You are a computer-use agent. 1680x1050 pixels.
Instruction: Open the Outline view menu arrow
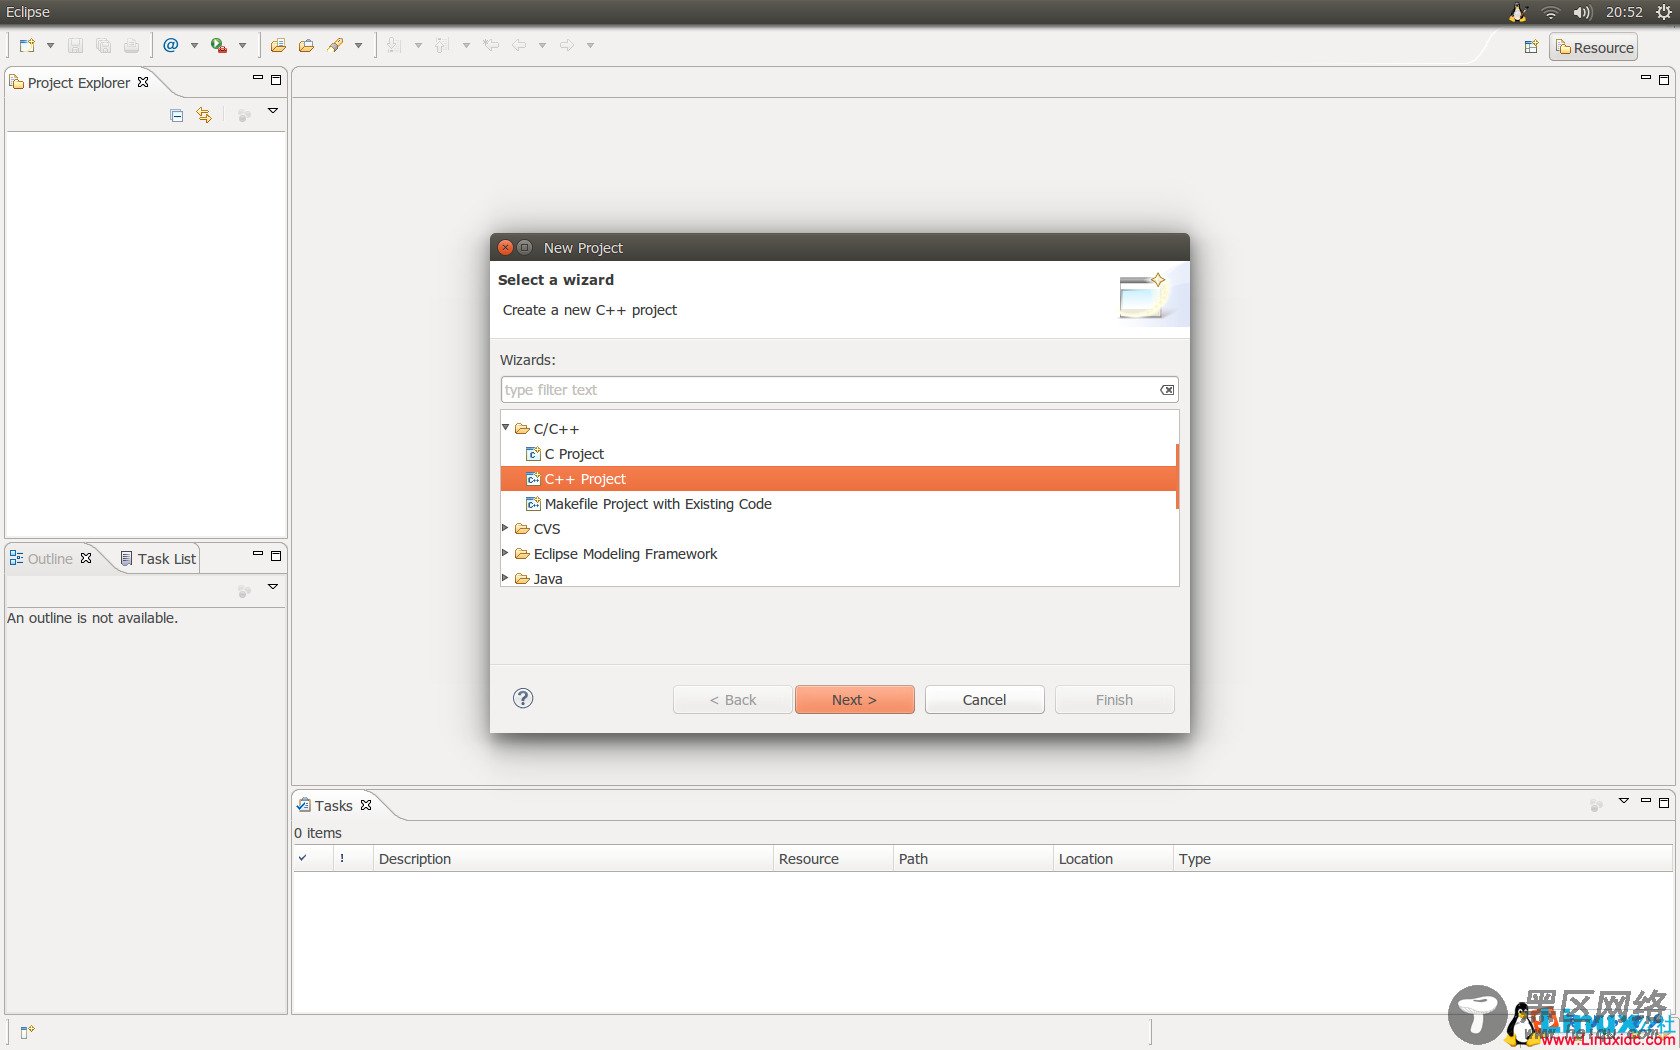click(x=272, y=587)
